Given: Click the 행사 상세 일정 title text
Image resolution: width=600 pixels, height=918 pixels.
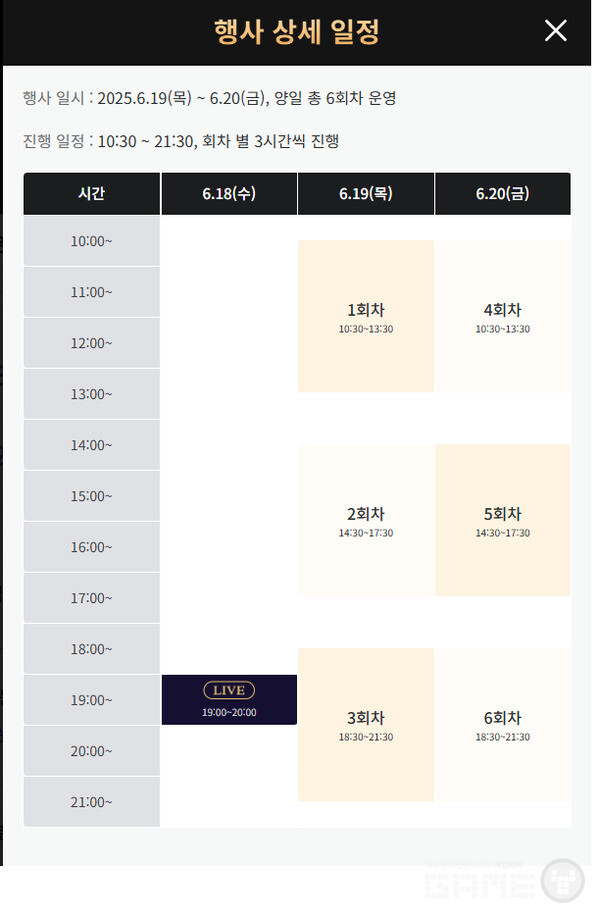Looking at the screenshot, I should 297,31.
